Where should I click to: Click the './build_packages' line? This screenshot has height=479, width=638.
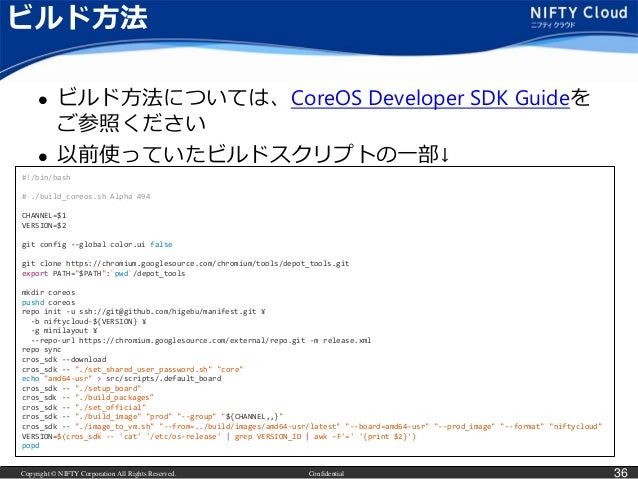pyautogui.click(x=87, y=398)
